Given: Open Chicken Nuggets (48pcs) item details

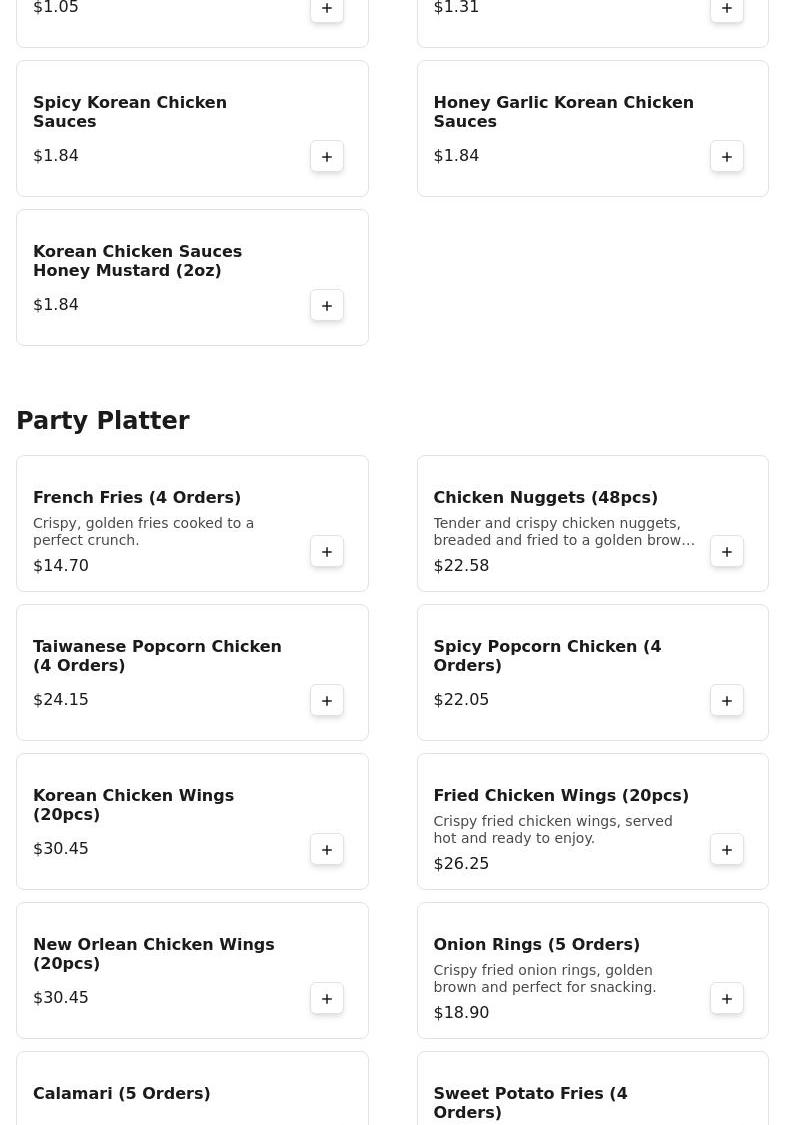Looking at the screenshot, I should [545, 497].
